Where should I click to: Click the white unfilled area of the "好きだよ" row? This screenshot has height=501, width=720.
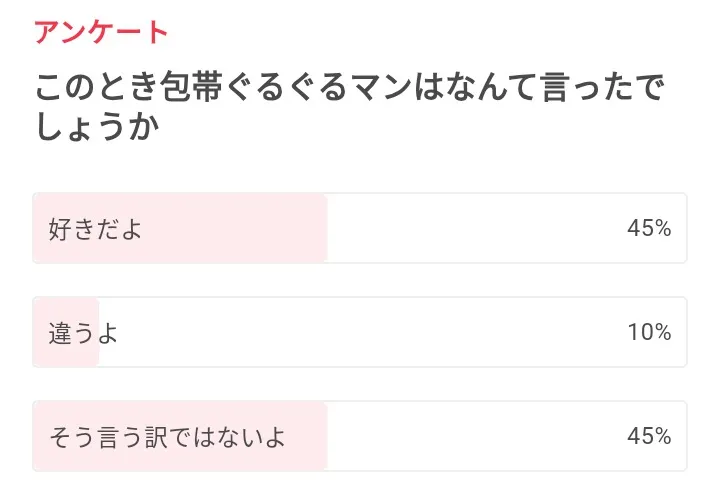pyautogui.click(x=470, y=229)
